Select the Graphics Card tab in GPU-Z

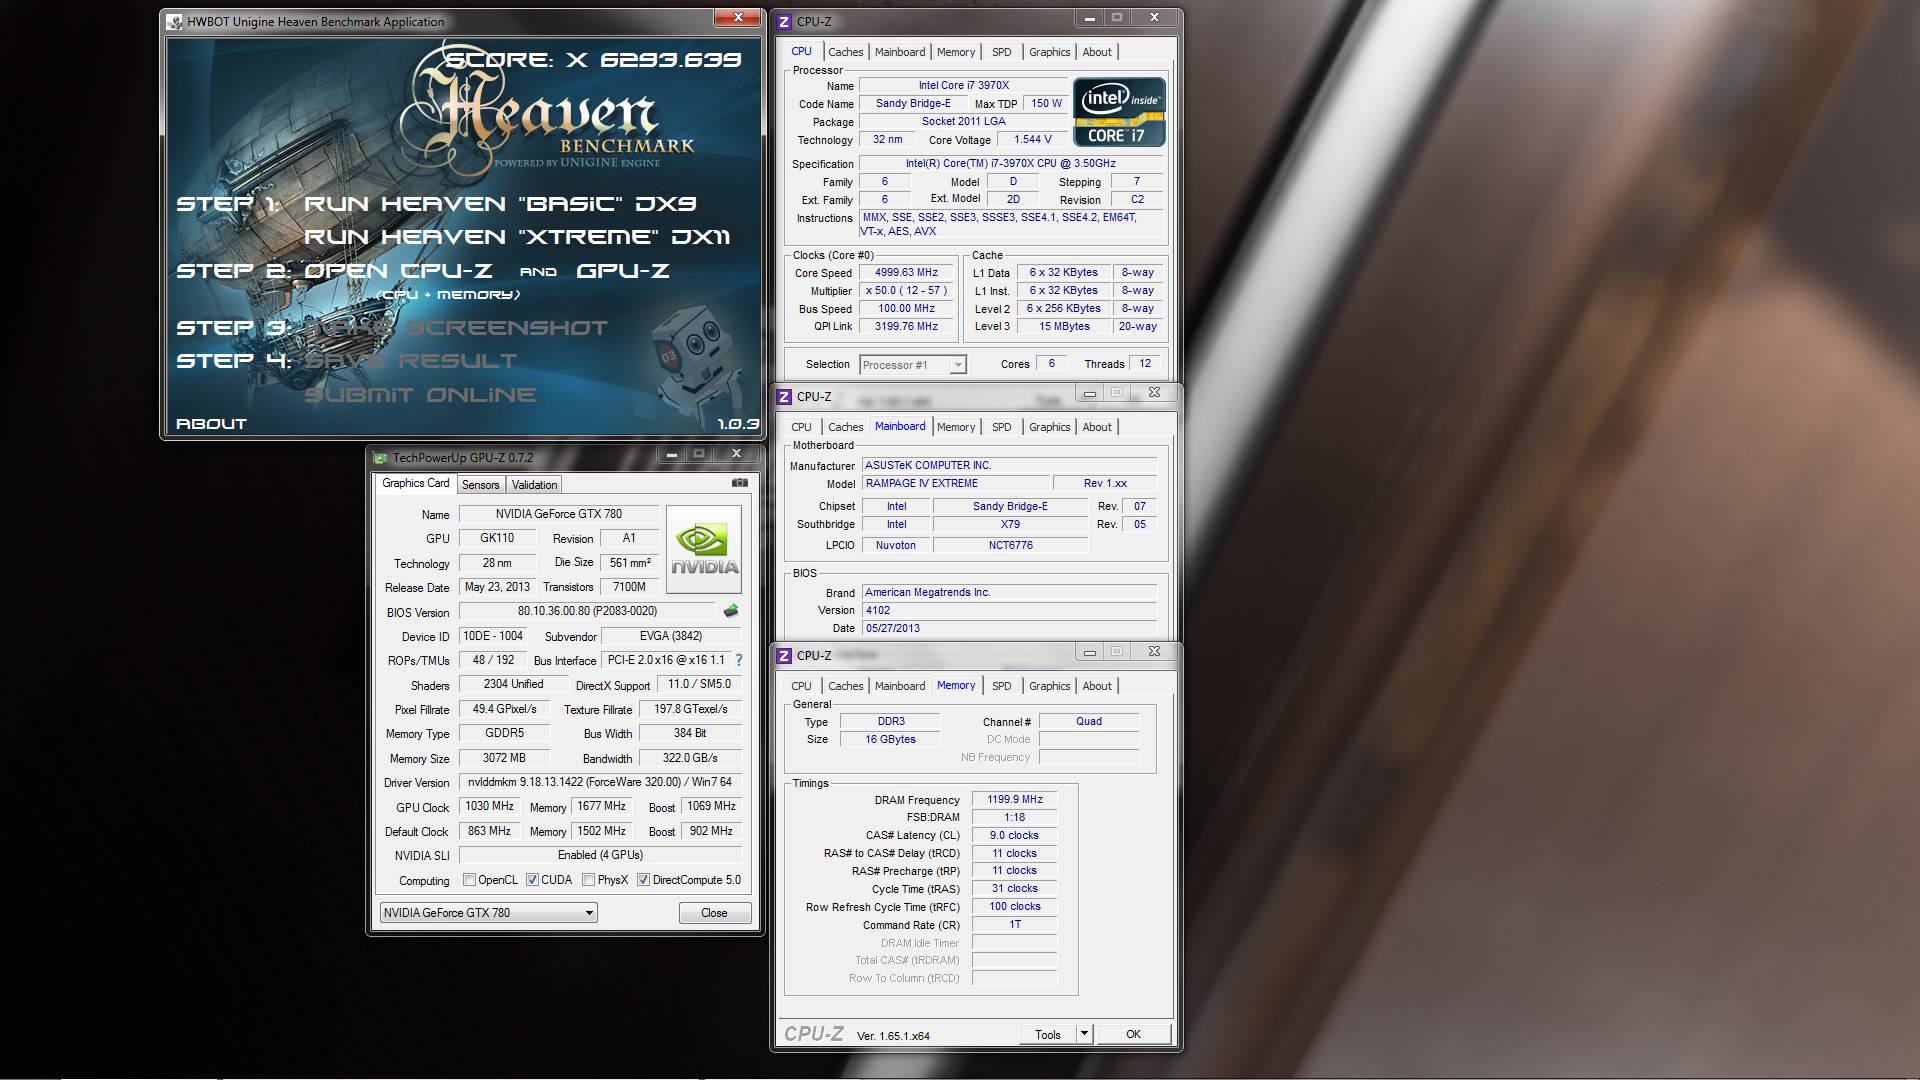click(x=416, y=483)
